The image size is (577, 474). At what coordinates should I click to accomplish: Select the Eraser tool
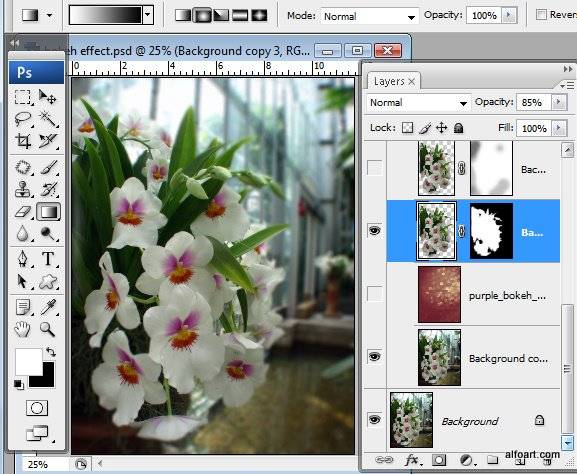pyautogui.click(x=22, y=212)
